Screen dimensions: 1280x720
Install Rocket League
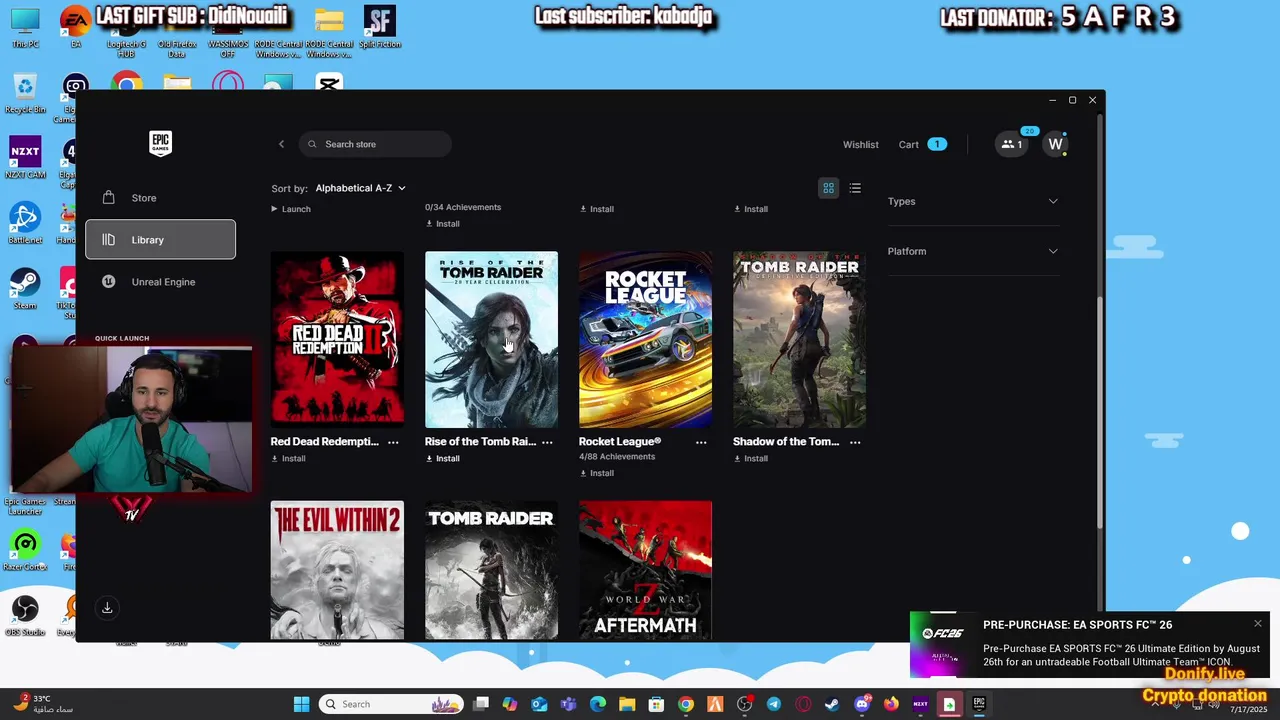pos(596,473)
